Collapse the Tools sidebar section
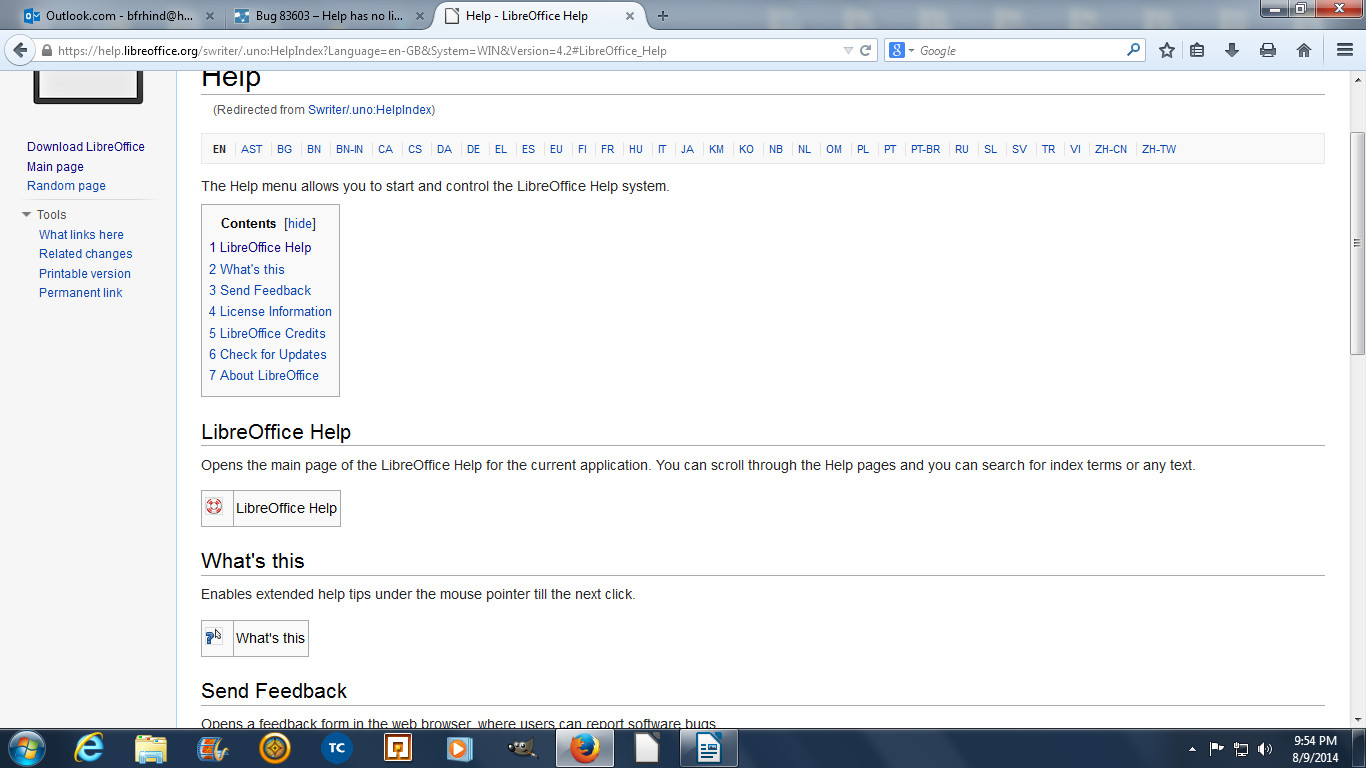The height and width of the screenshot is (768, 1366). [27, 215]
